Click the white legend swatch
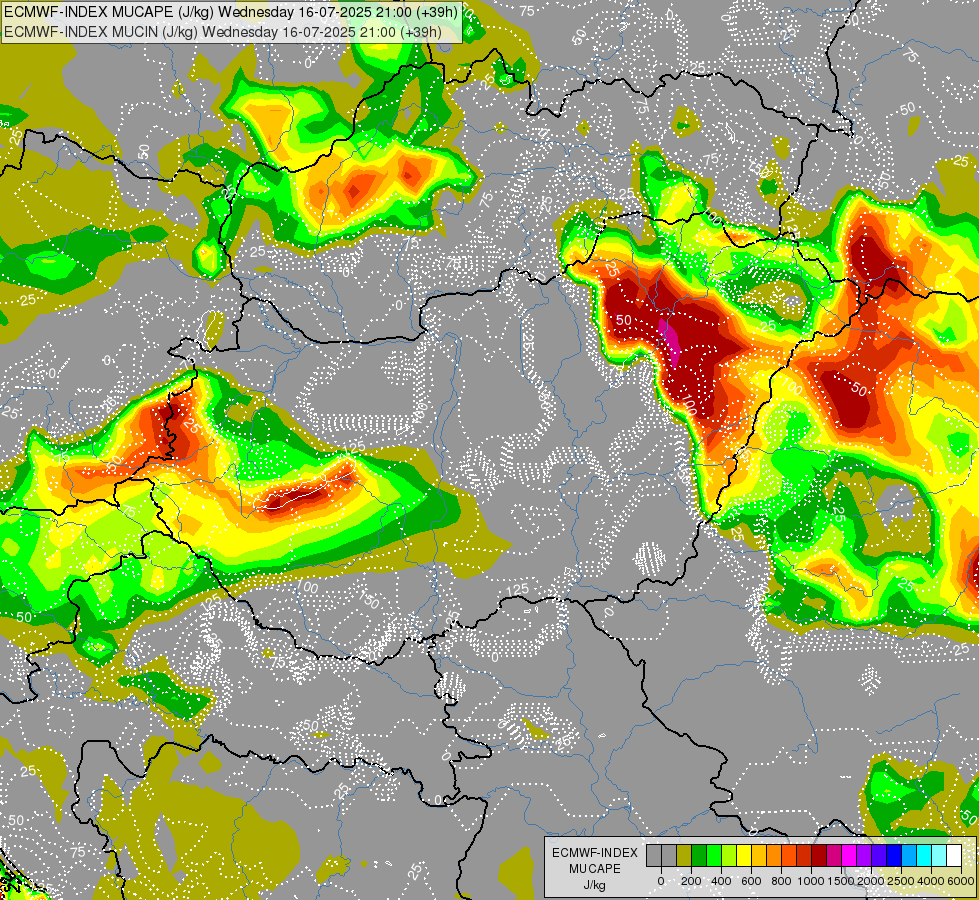 coord(955,855)
